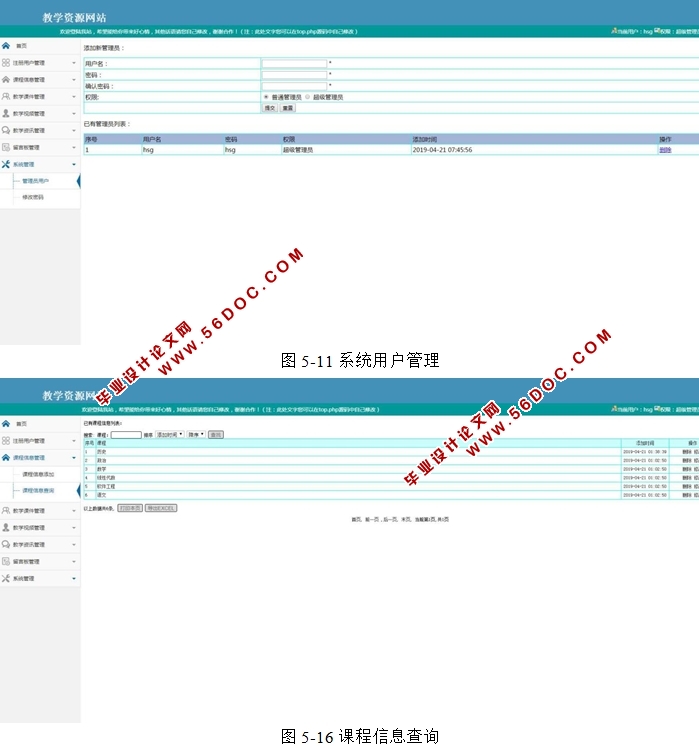The image size is (699, 749).
Task: Click the 线性代数 course row
Action: pos(391,478)
